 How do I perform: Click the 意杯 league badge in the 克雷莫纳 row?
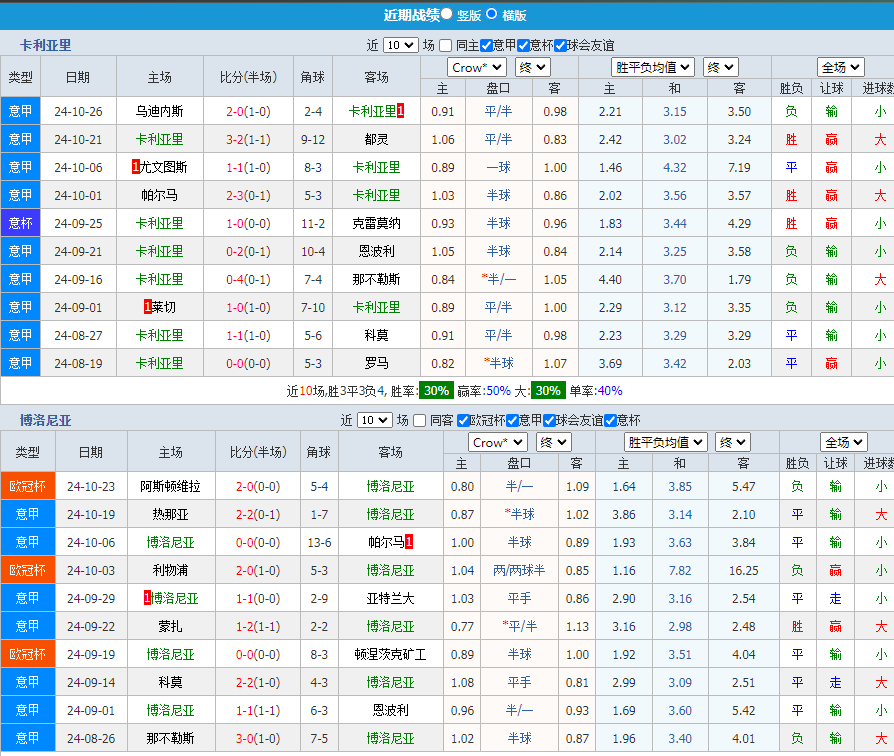tap(20, 223)
